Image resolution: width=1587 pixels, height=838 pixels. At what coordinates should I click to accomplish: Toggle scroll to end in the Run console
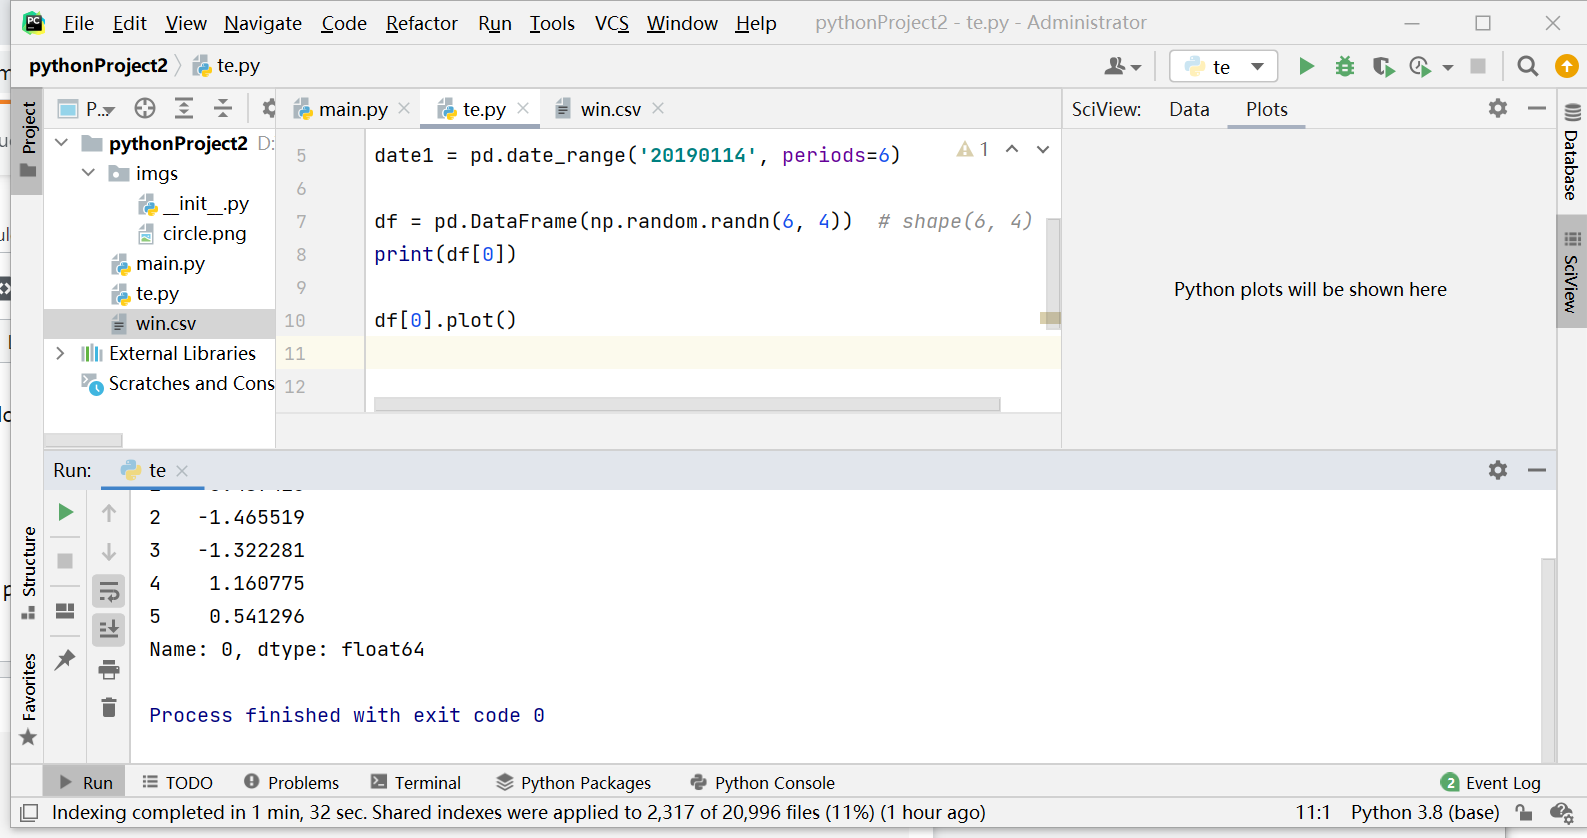click(109, 630)
